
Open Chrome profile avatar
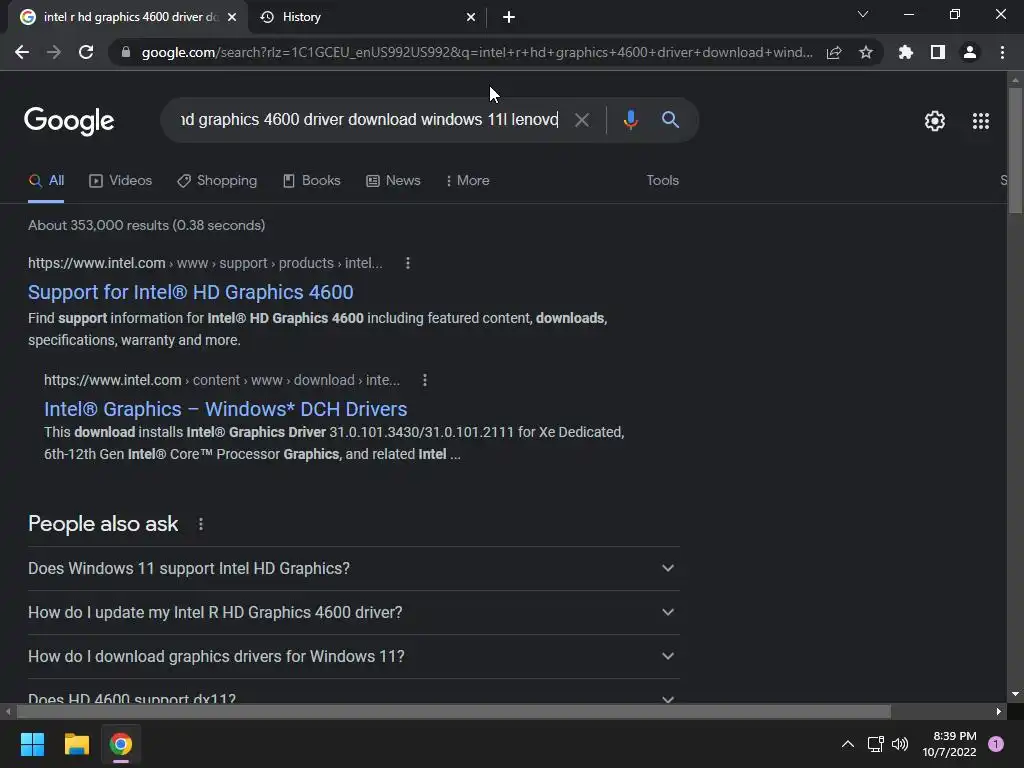point(970,52)
